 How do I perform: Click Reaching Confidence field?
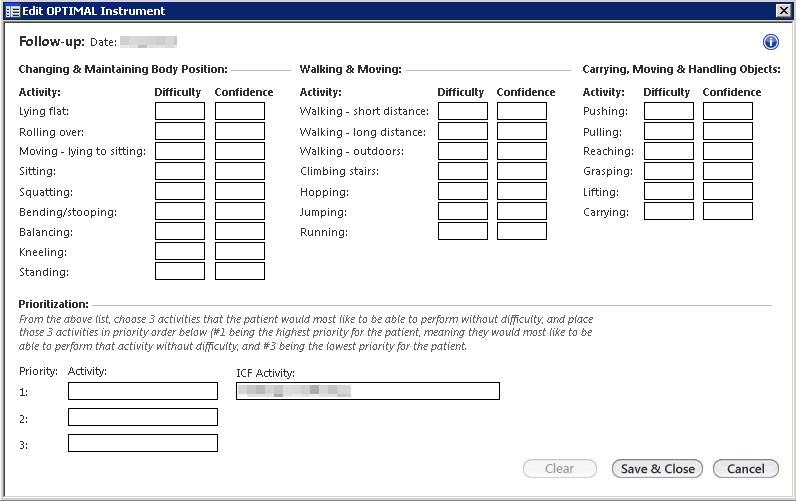[x=728, y=151]
